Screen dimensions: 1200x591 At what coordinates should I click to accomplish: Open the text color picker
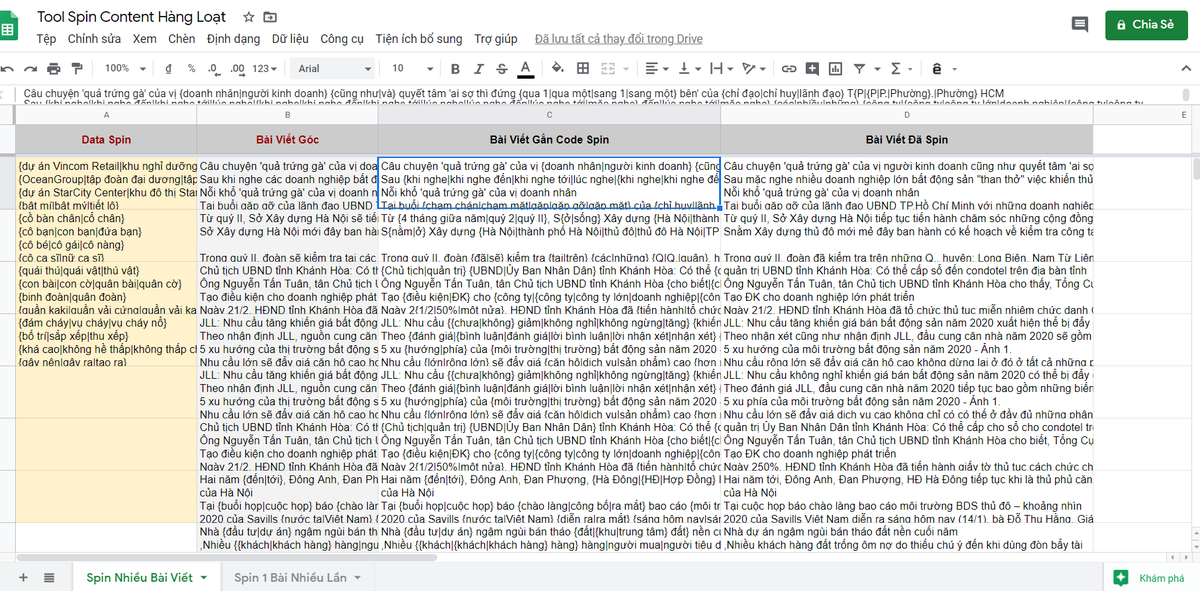coord(526,68)
